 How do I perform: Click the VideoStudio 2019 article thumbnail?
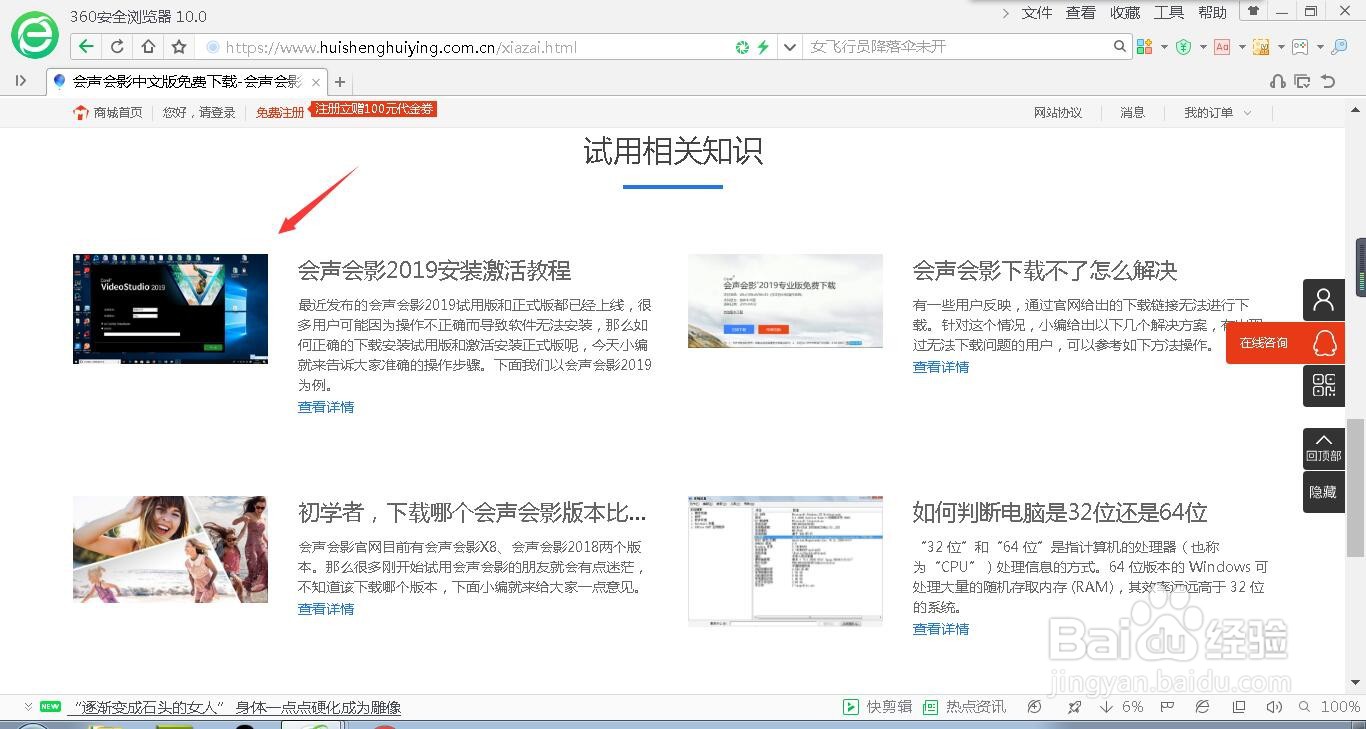coord(170,308)
